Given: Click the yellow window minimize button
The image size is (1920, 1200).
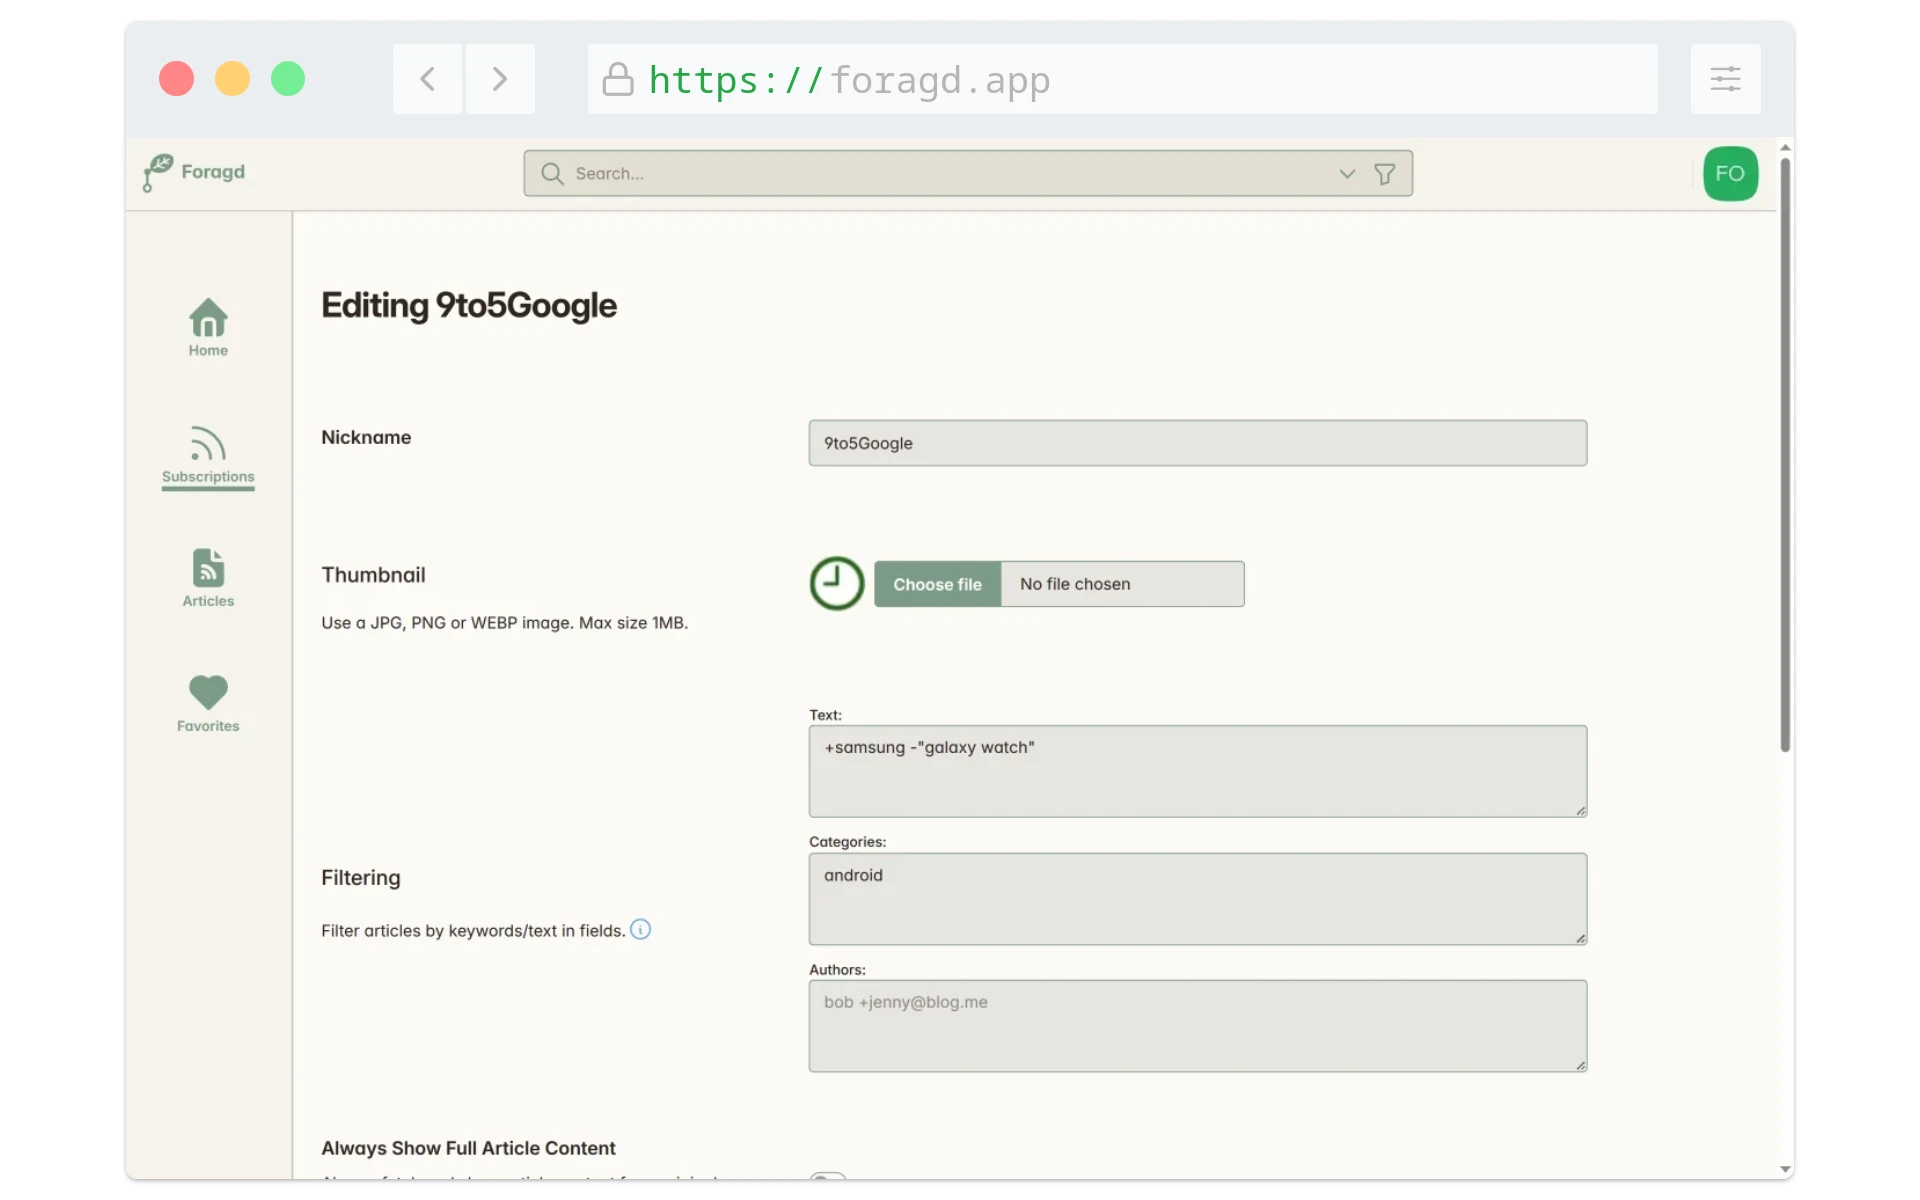Looking at the screenshot, I should 232,79.
